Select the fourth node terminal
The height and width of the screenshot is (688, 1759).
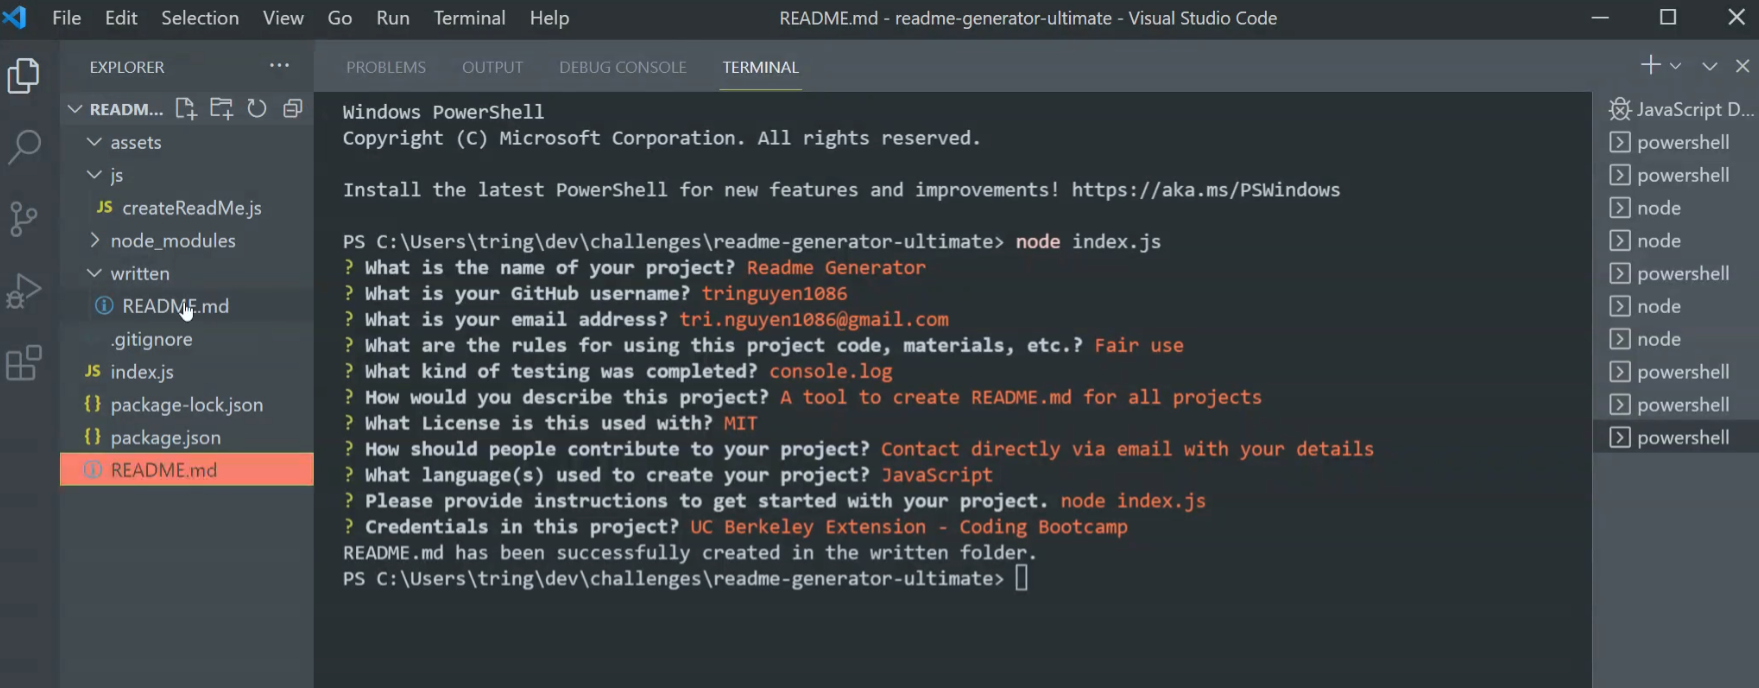pyautogui.click(x=1676, y=339)
